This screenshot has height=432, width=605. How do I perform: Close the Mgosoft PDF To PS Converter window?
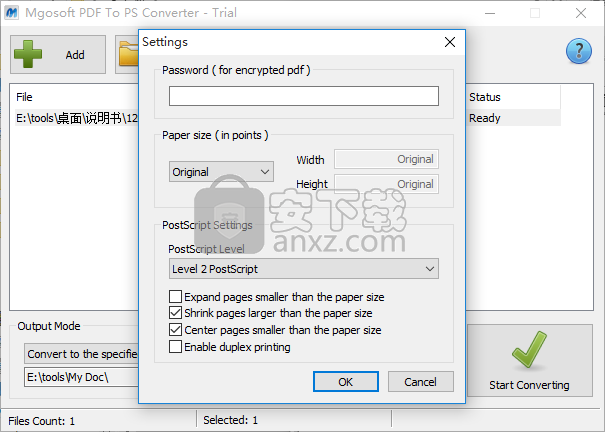581,13
